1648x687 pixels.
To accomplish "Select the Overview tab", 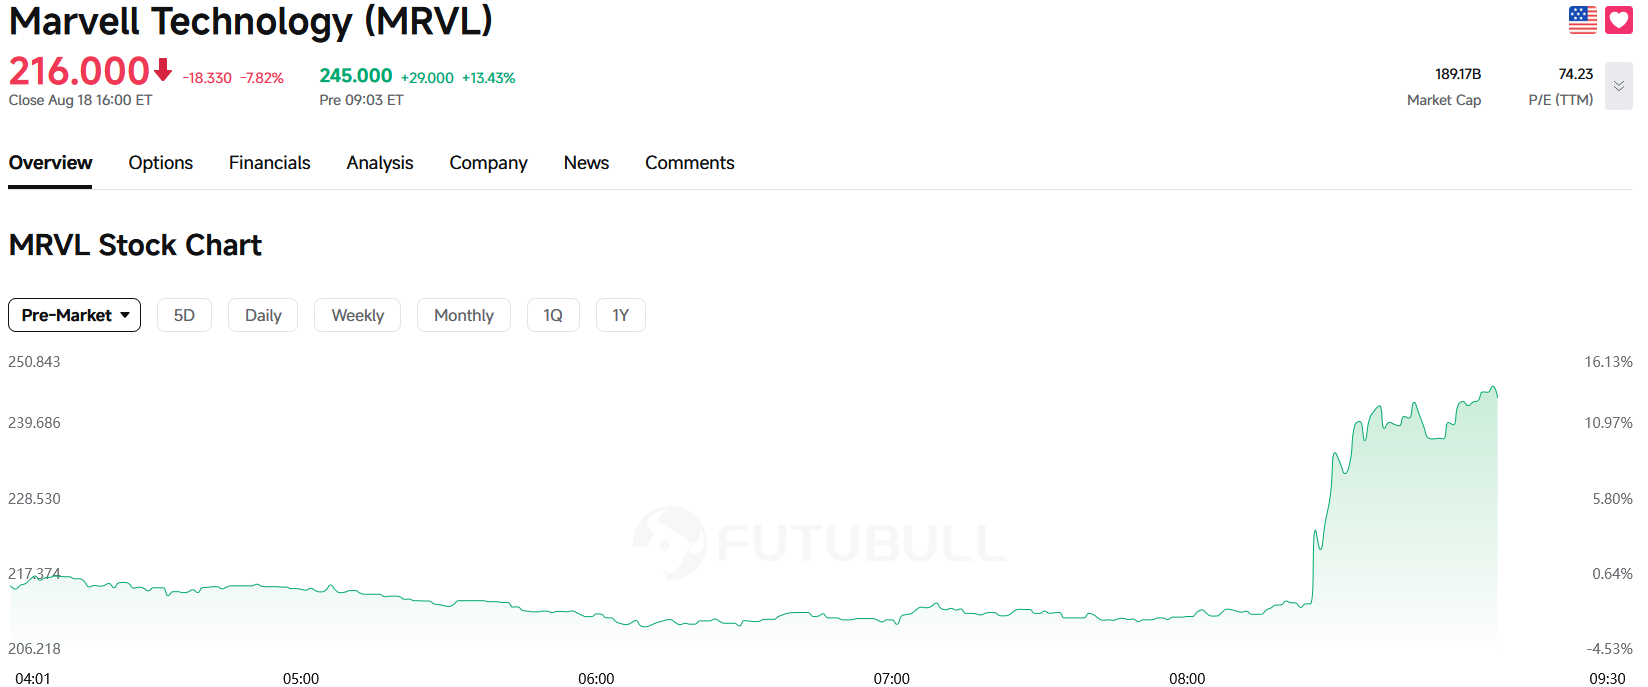I will 50,163.
